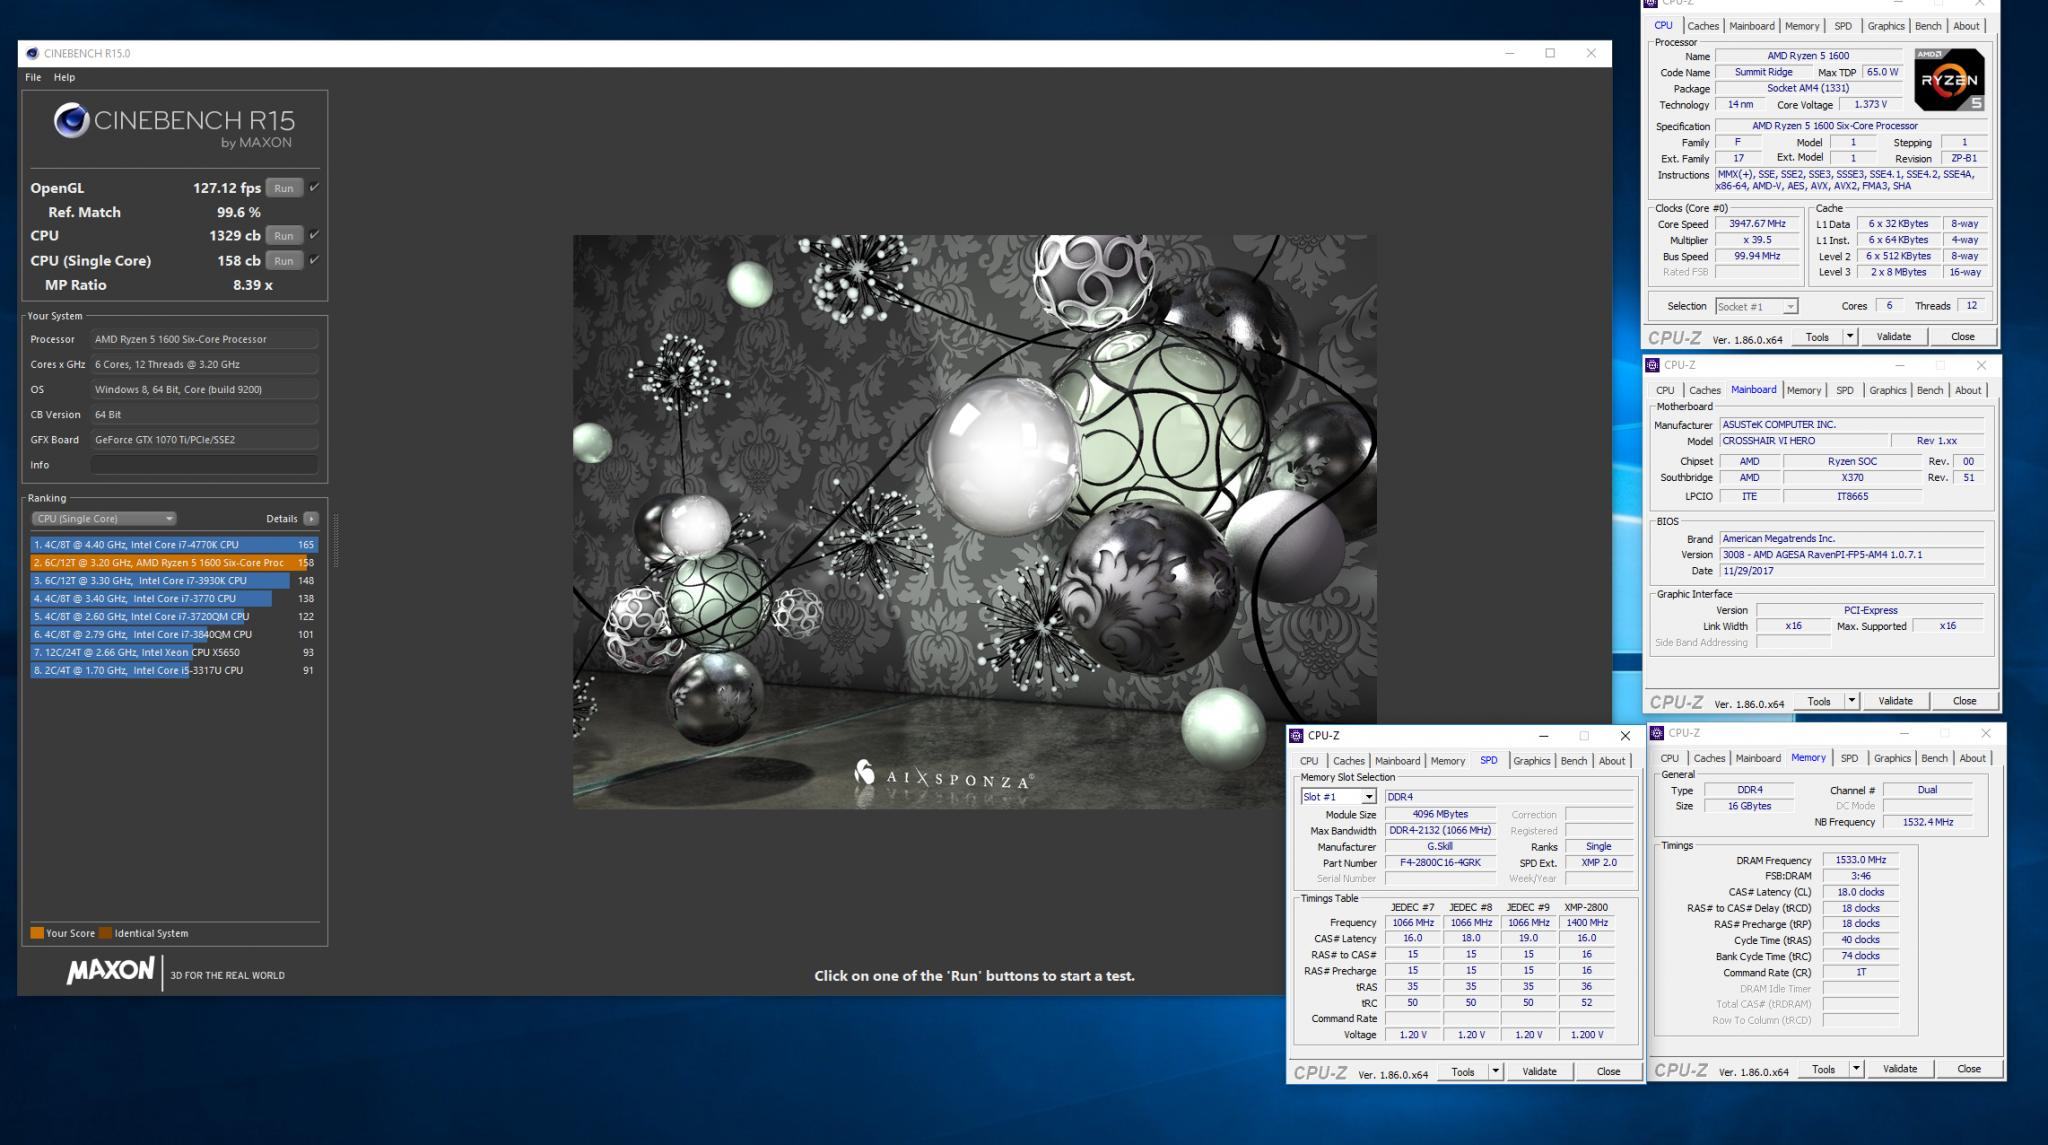
Task: Open the CPU (Single Core) ranking dropdown
Action: [104, 519]
